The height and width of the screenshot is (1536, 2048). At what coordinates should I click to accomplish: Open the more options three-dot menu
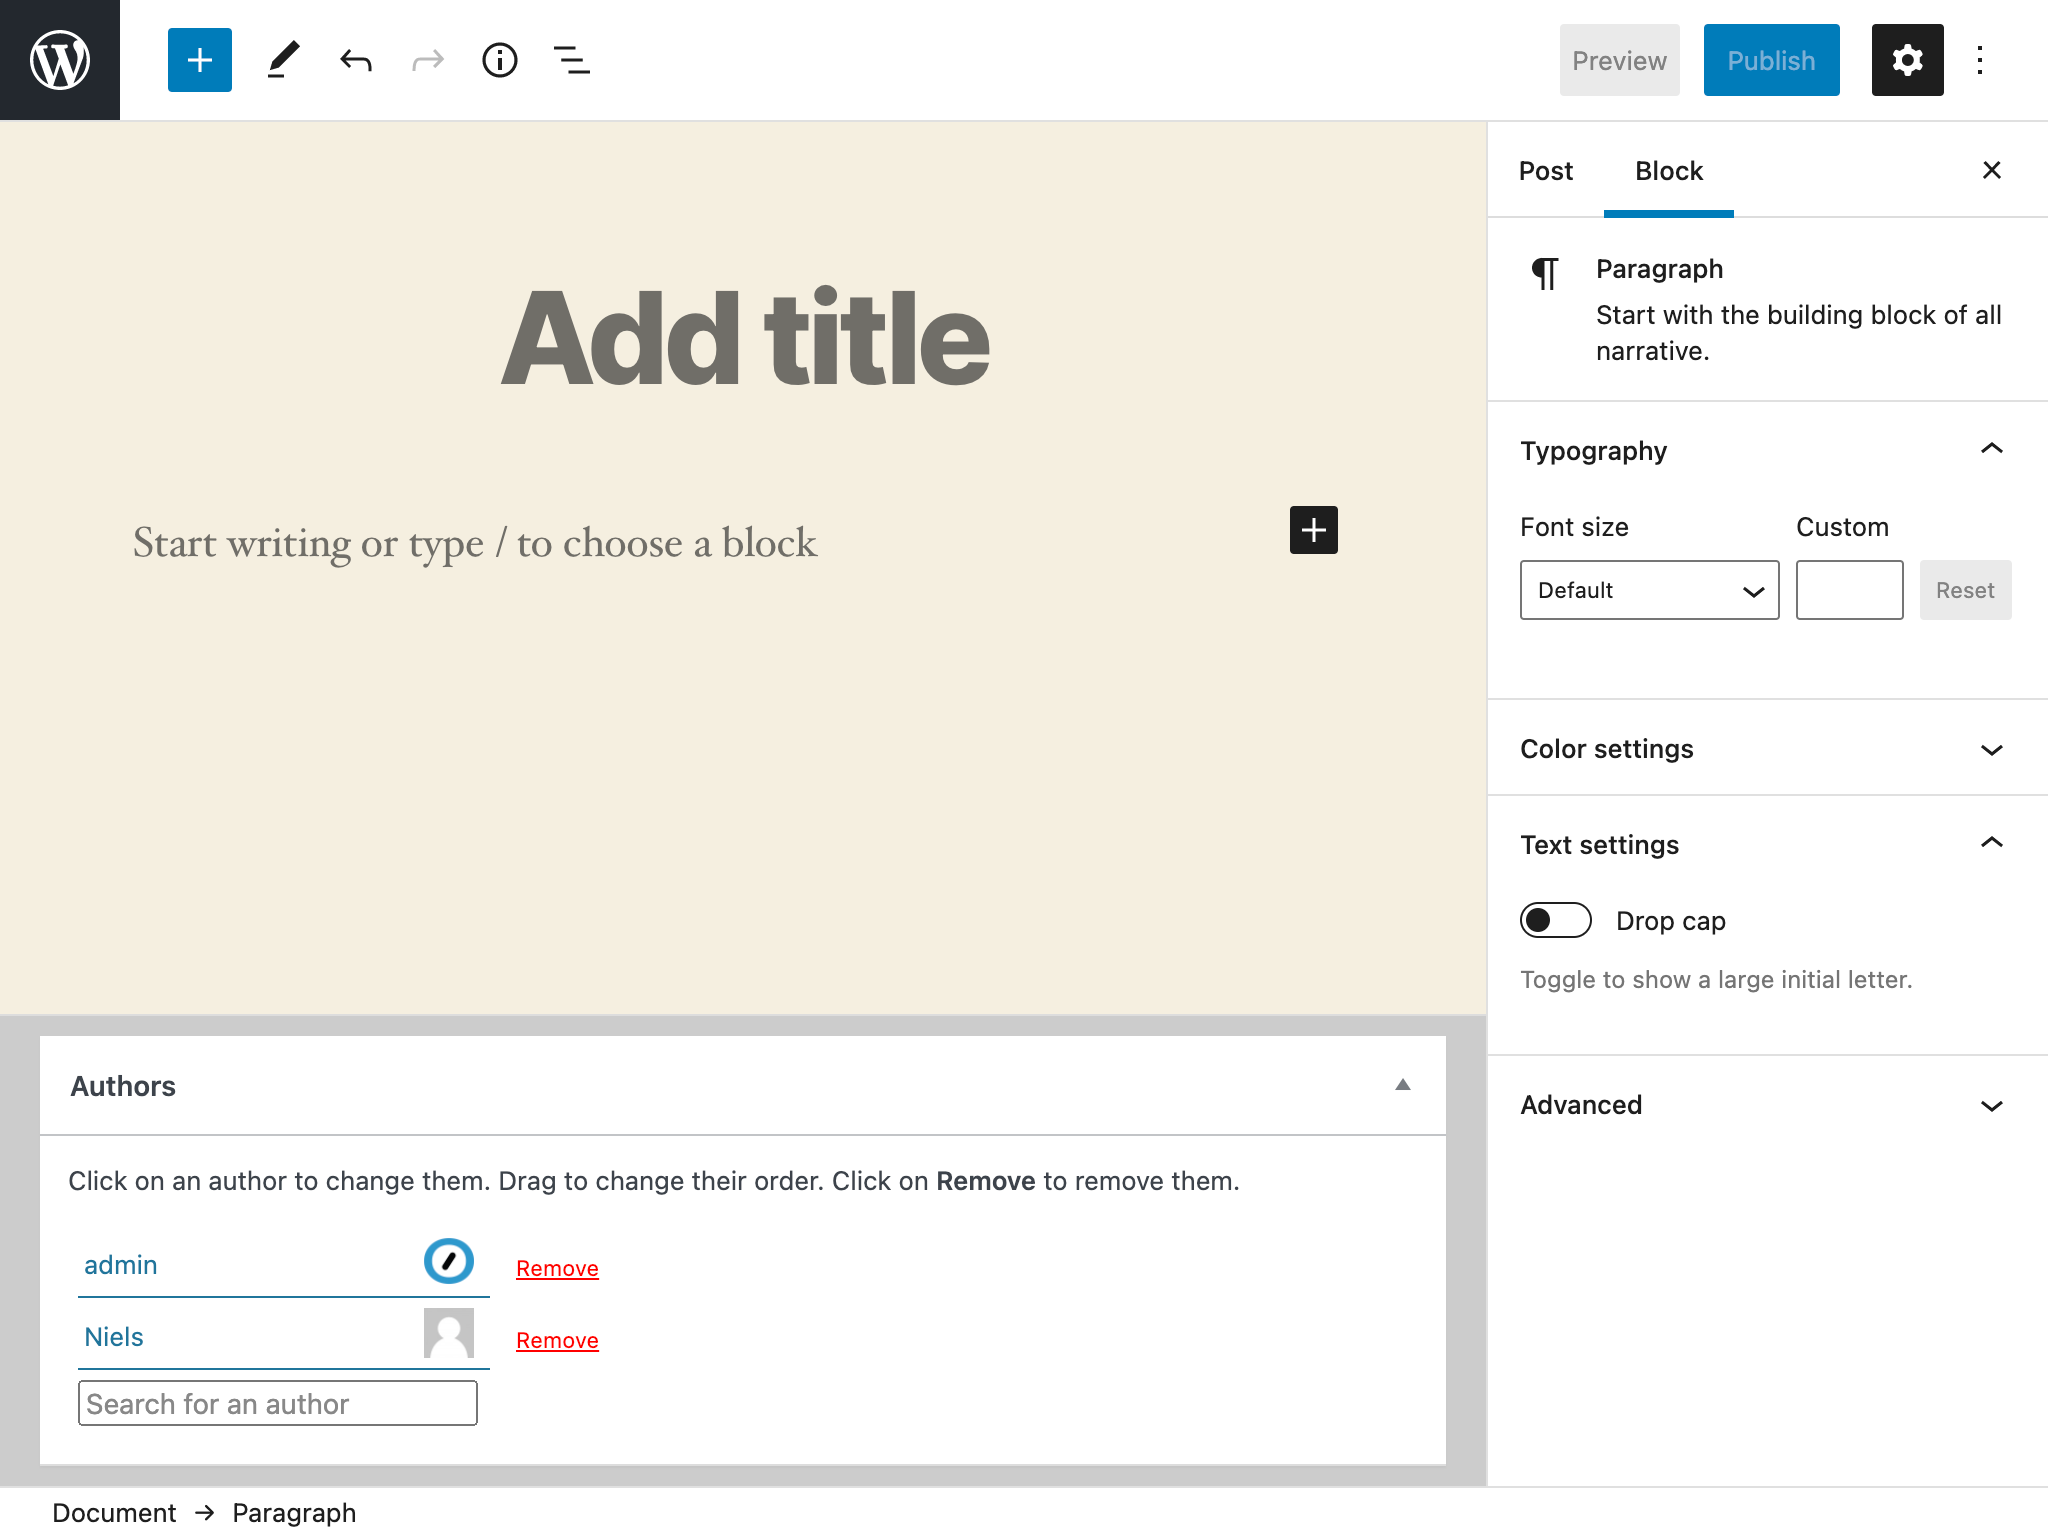point(1981,60)
